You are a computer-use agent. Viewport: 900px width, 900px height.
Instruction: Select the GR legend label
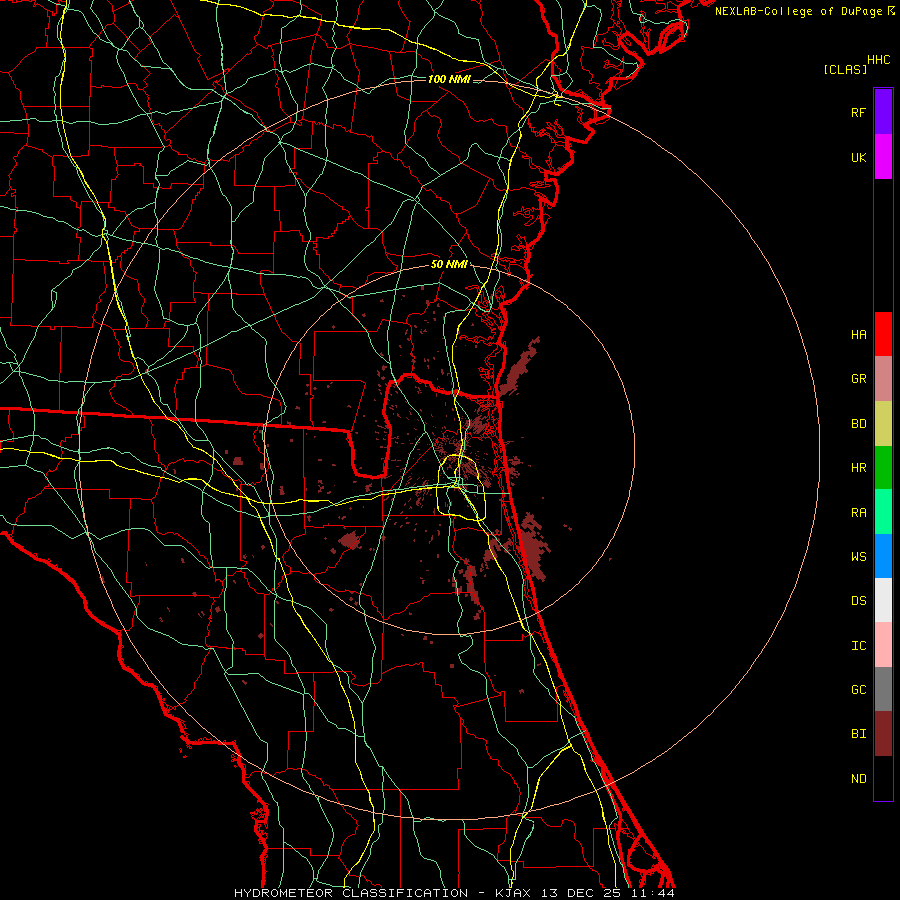[x=858, y=379]
